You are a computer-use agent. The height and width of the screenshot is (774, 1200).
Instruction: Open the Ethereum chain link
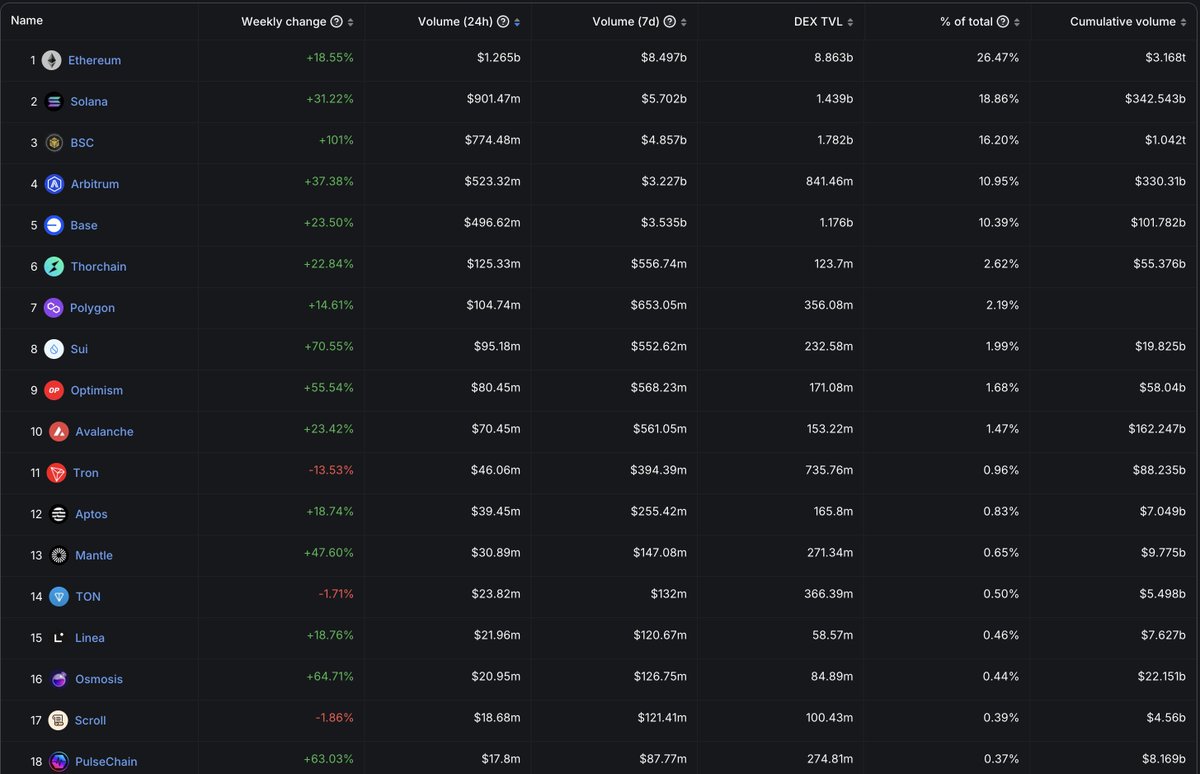94,60
